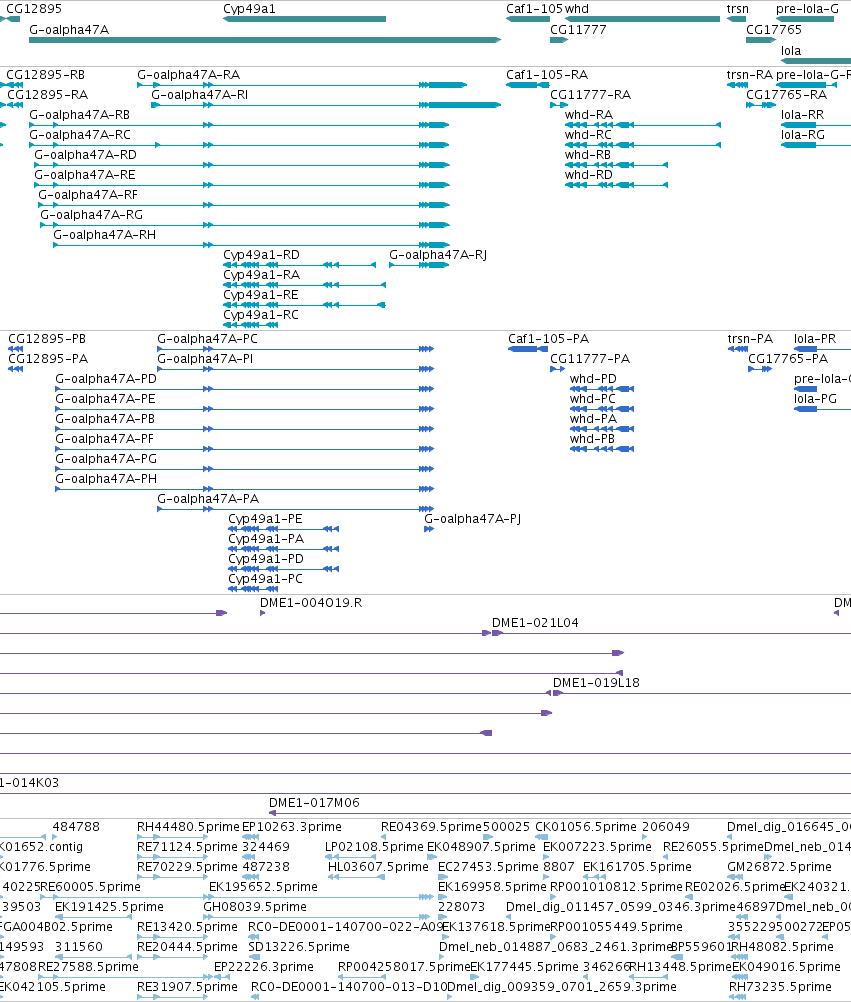Open transcript lola-RG
The image size is (851, 1002).
[x=802, y=135]
